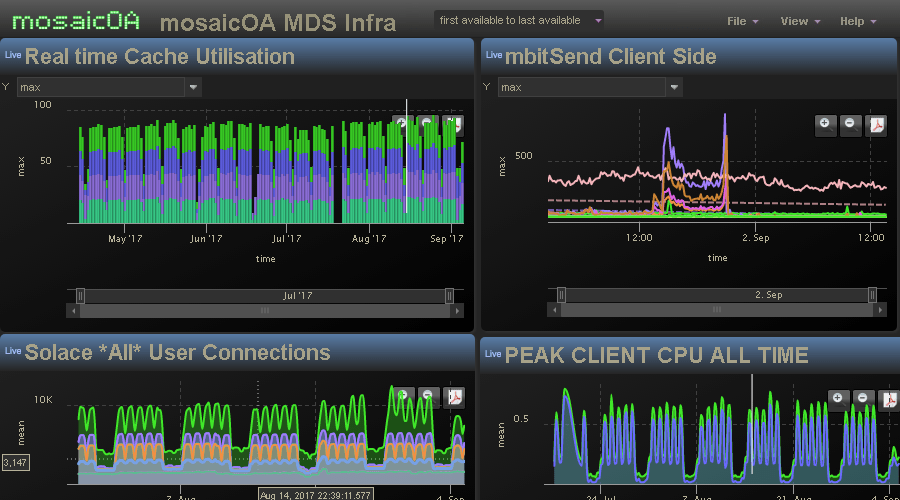Click the right range handle of mbitSend navigator

(x=872, y=295)
